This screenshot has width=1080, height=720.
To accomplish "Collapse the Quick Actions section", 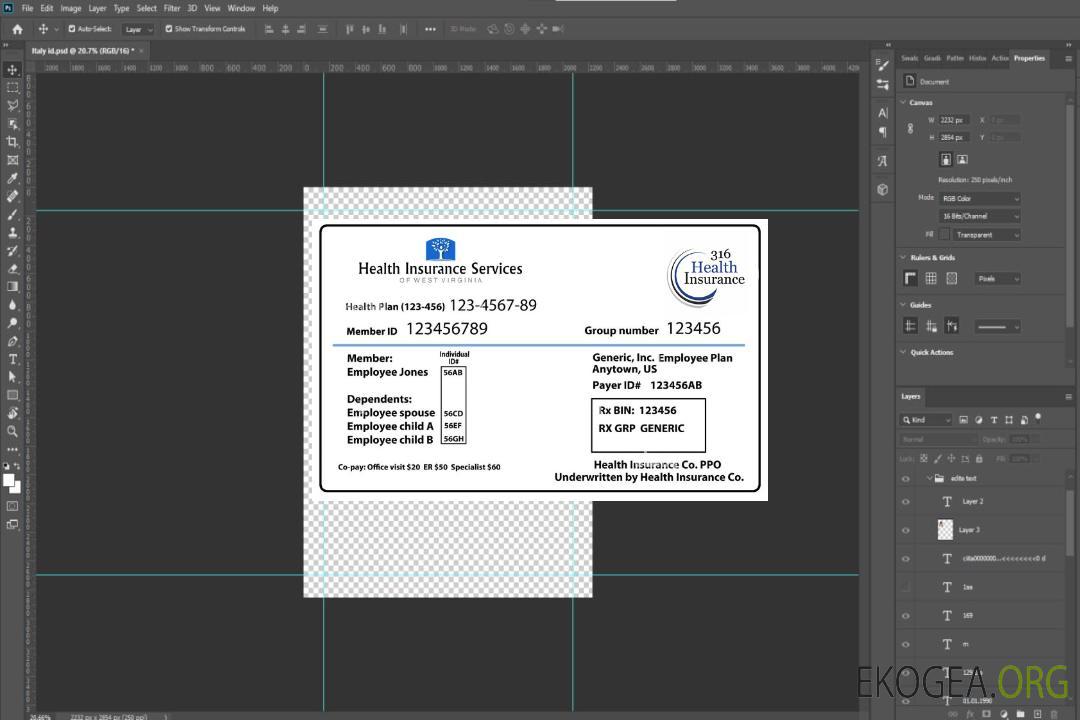I will (x=904, y=352).
